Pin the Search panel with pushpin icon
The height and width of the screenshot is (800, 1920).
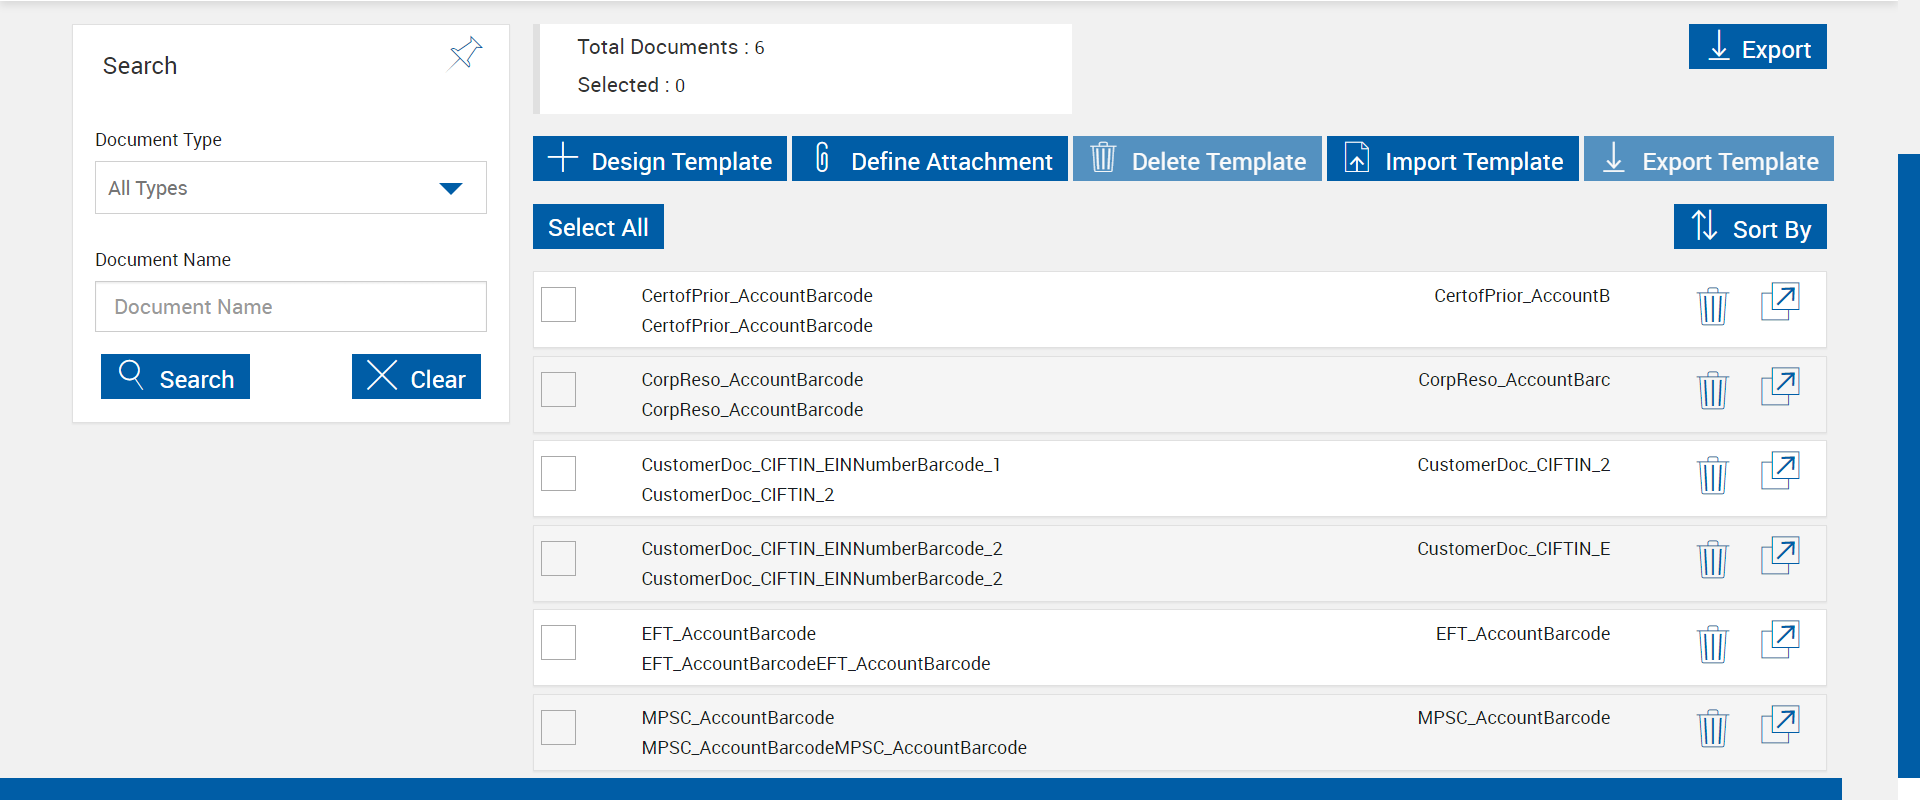(465, 53)
